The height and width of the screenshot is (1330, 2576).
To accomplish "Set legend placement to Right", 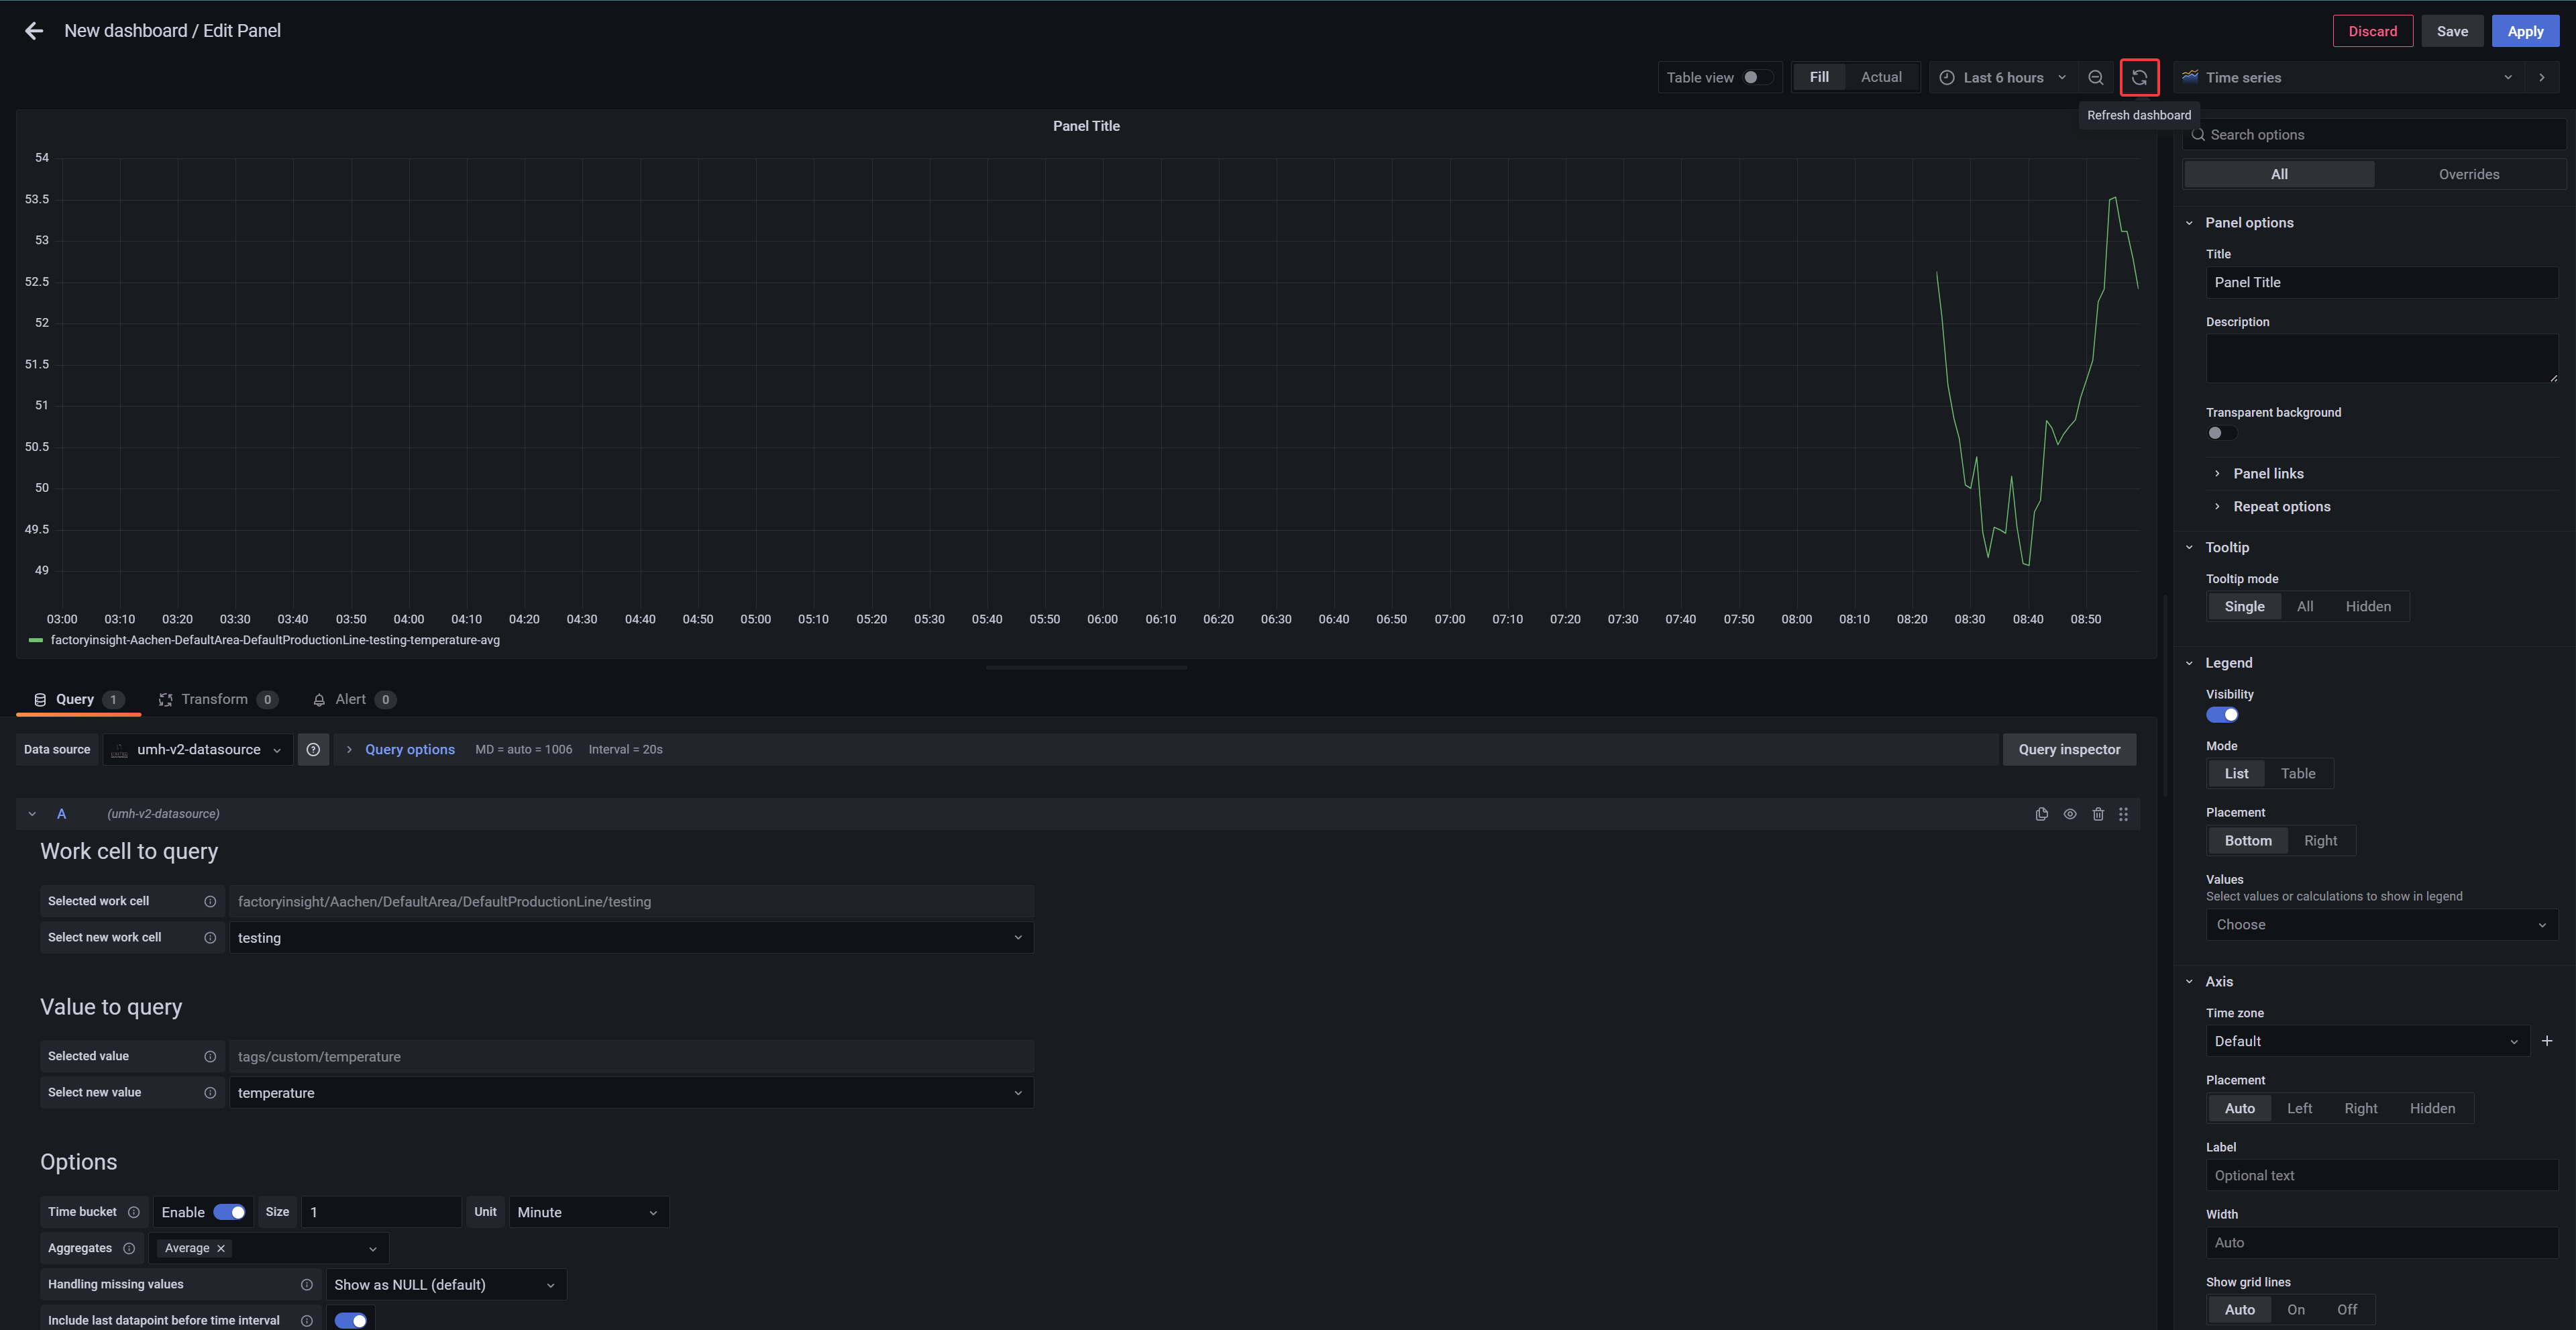I will (2320, 841).
